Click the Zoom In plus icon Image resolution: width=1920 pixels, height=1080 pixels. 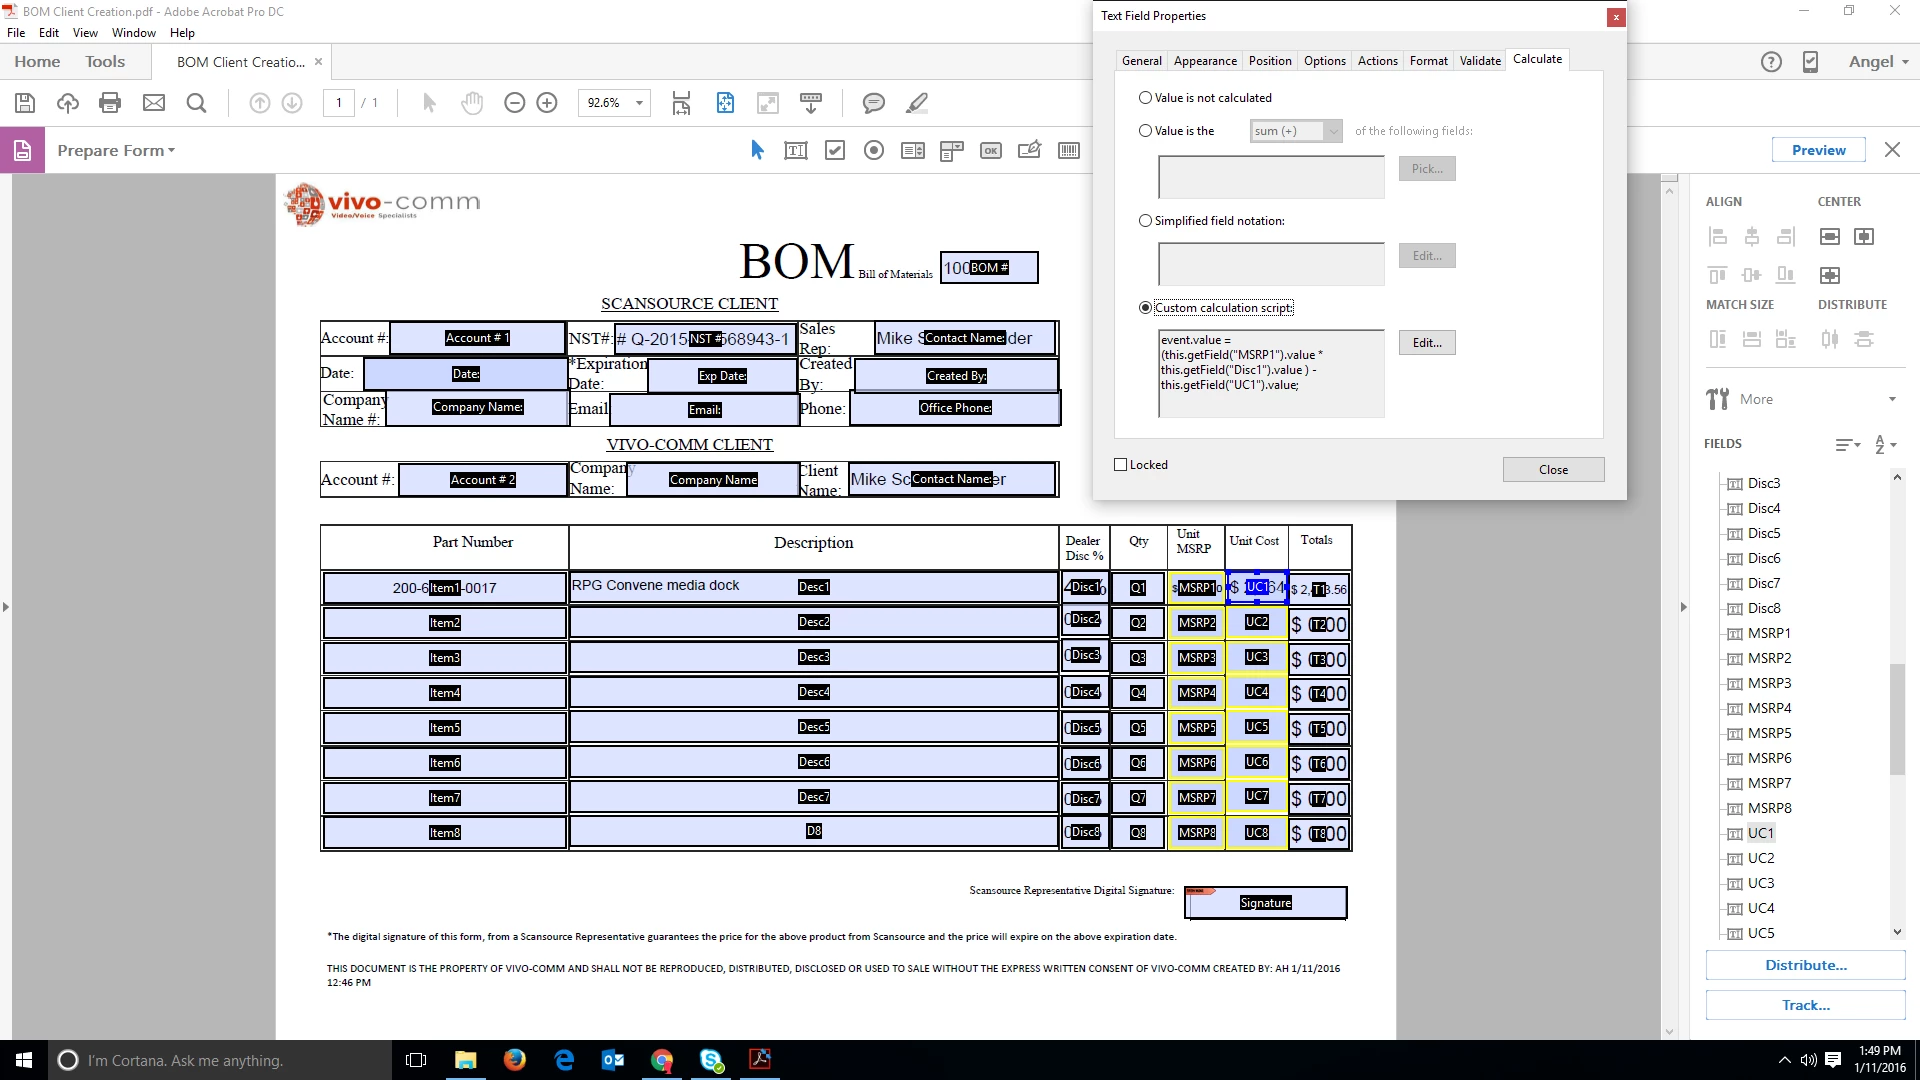547,103
